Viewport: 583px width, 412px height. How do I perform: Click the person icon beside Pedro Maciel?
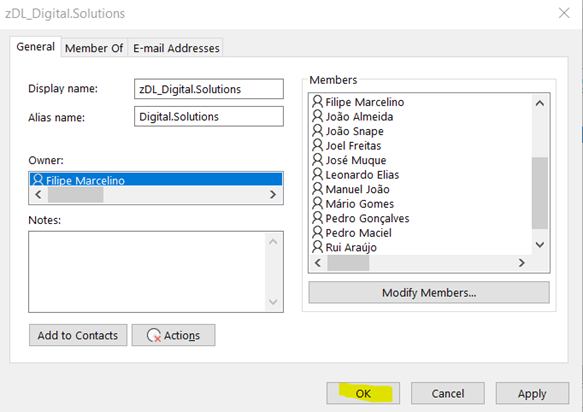[317, 232]
